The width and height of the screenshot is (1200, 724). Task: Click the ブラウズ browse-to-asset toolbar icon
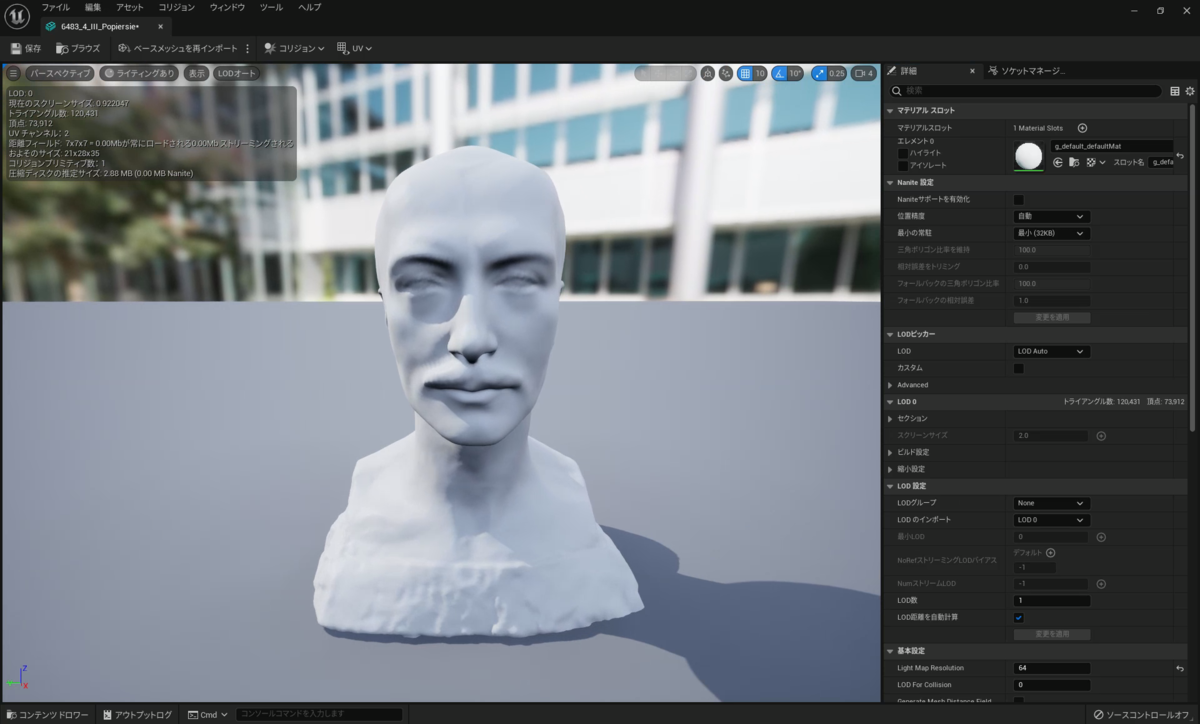point(62,48)
